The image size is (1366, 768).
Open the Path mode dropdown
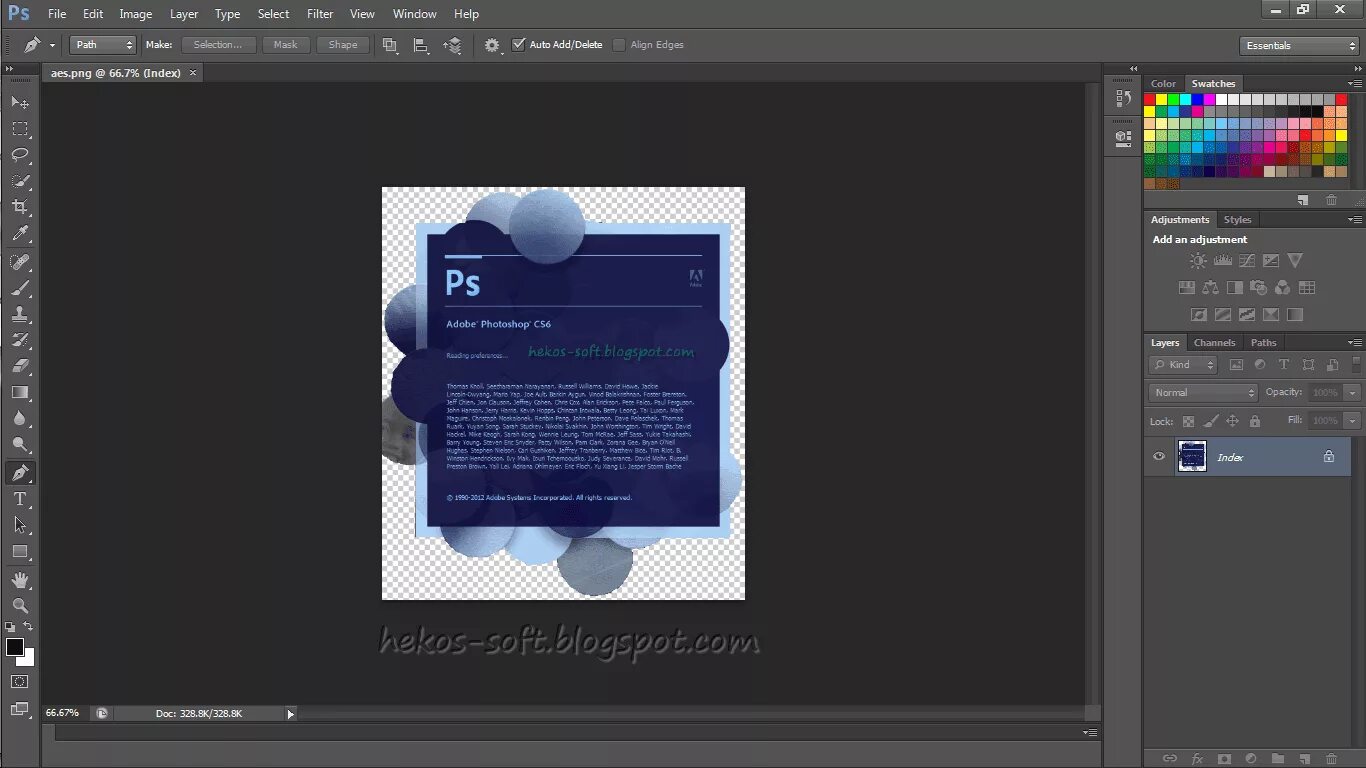click(101, 44)
